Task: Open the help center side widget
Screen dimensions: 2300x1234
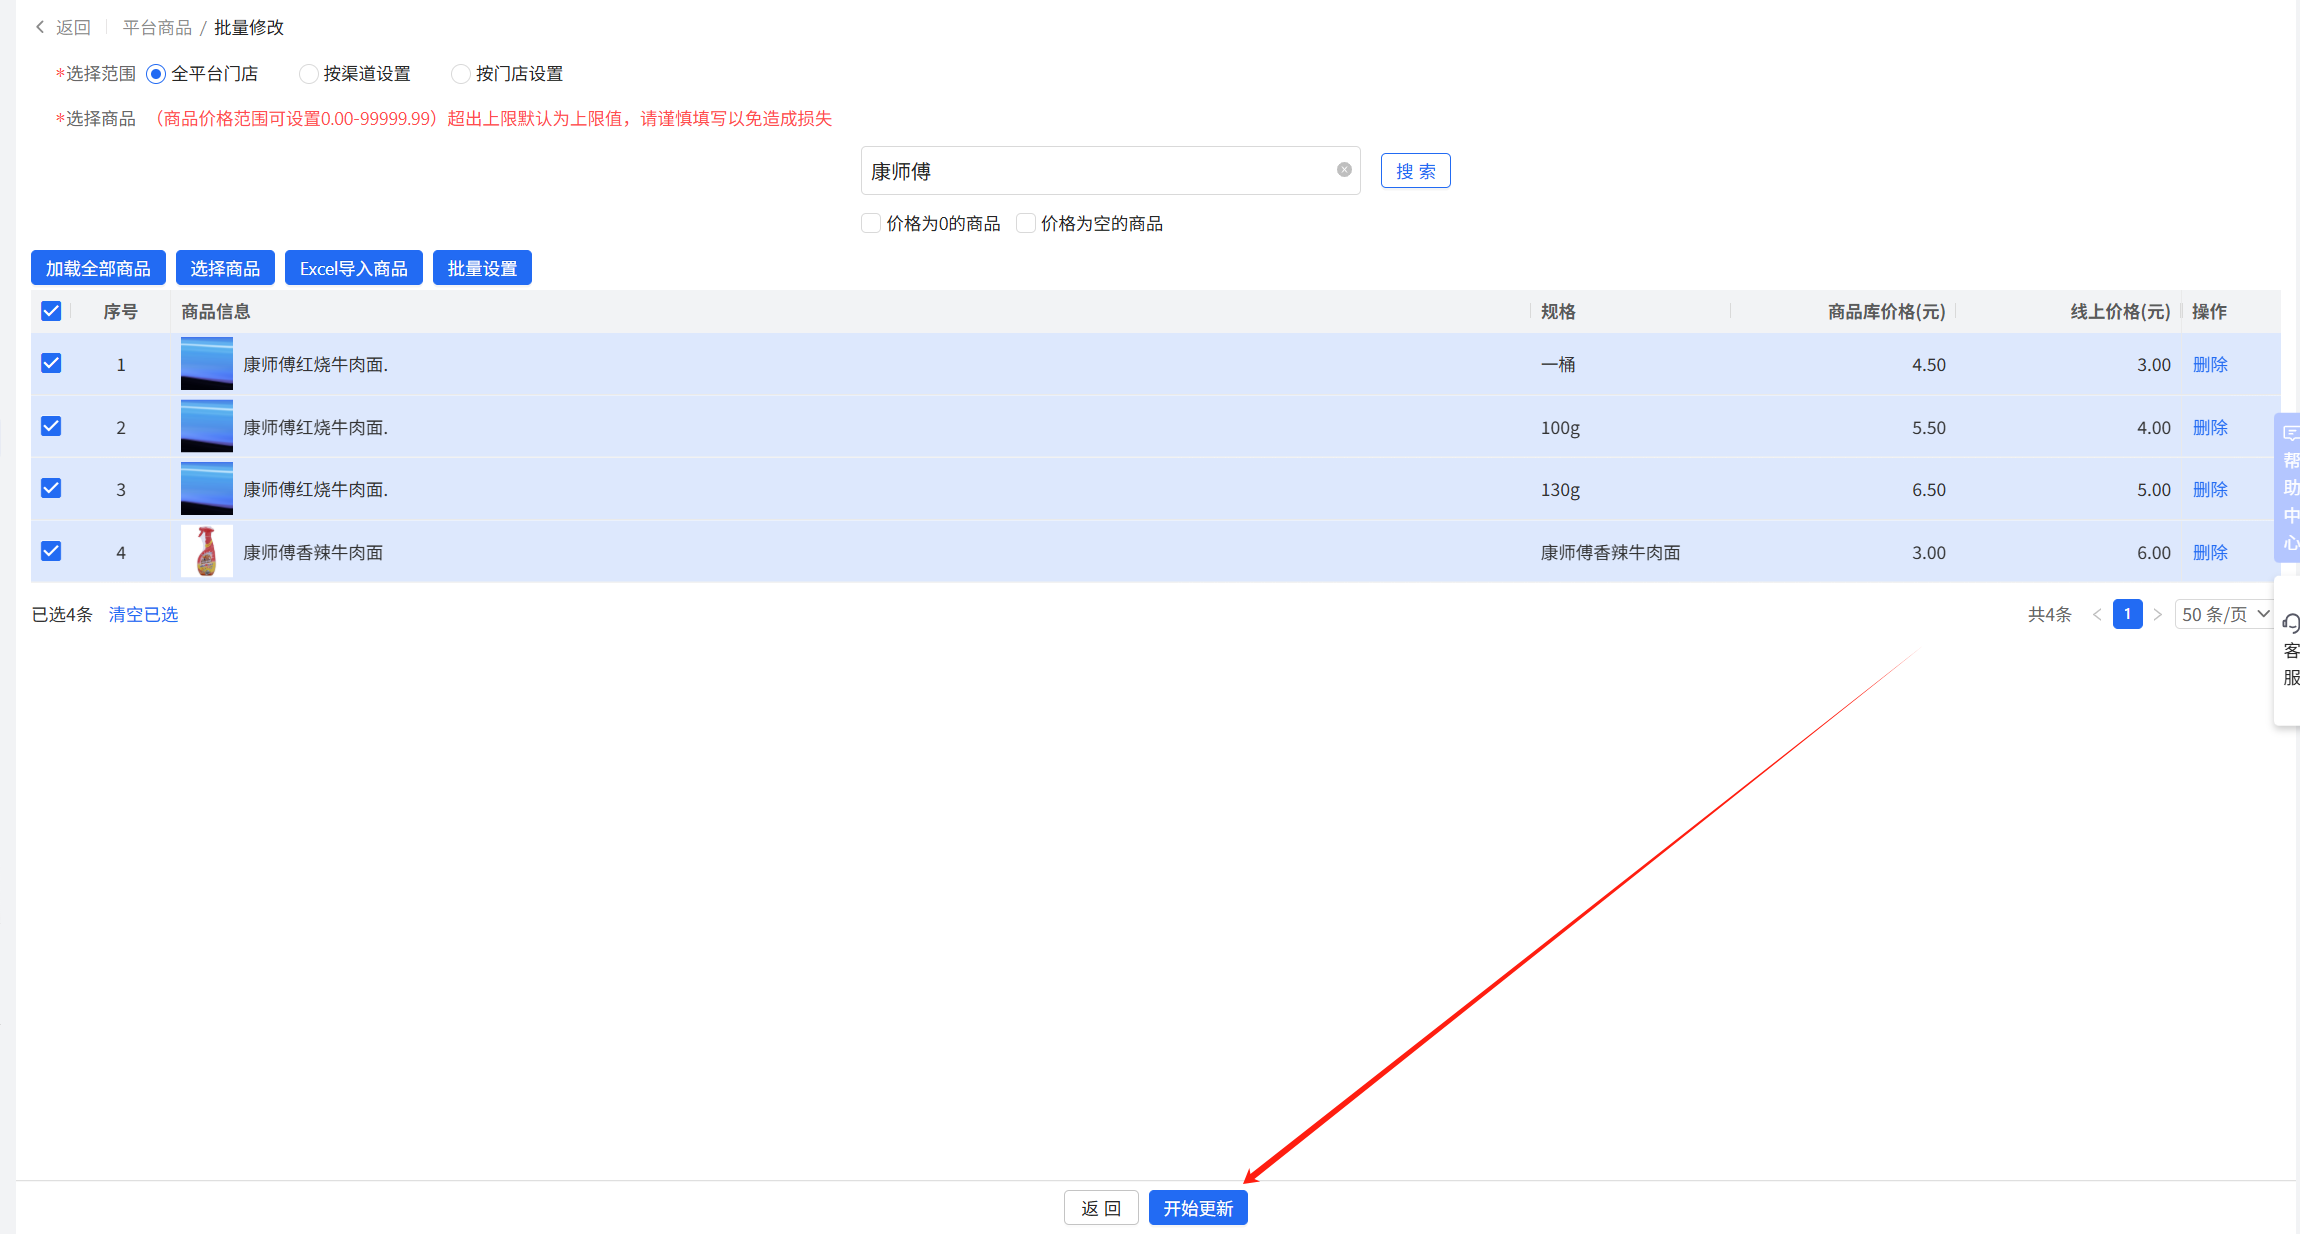Action: coord(2289,488)
